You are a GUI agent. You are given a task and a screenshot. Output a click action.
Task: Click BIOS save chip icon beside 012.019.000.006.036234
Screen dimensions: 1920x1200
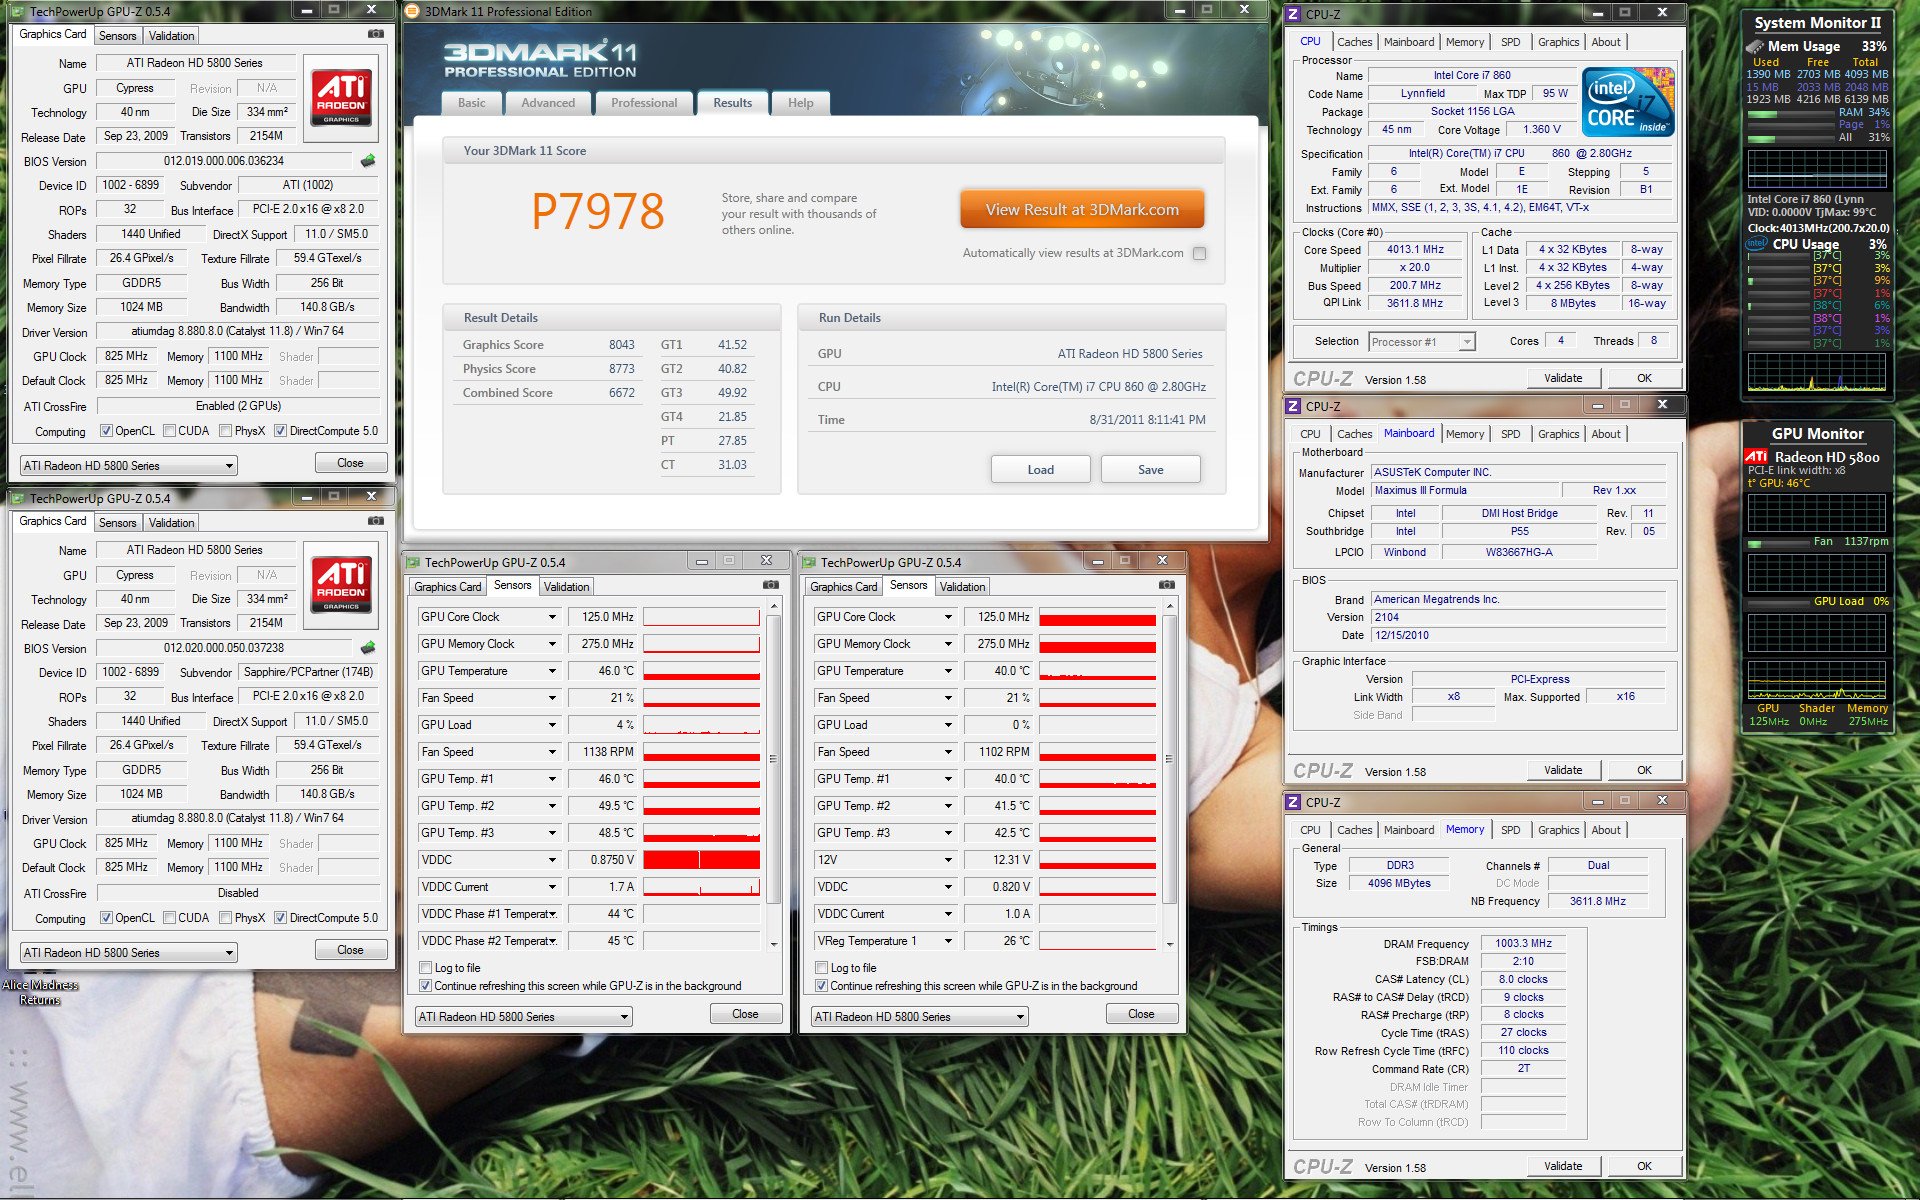[x=368, y=161]
